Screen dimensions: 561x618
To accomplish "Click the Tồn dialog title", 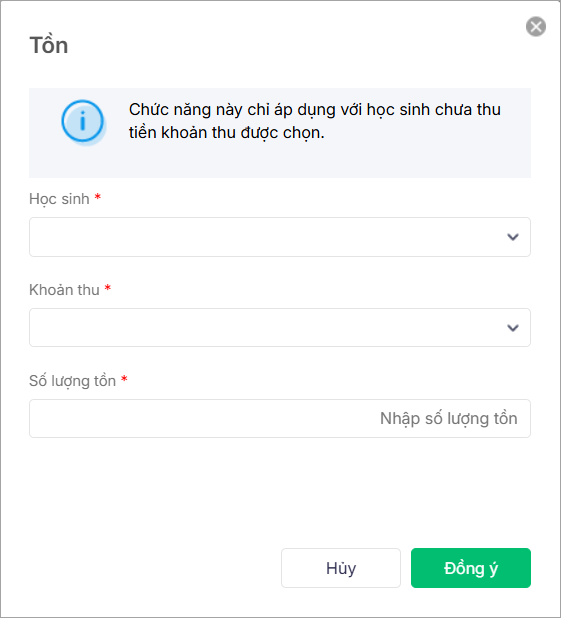I will pos(49,45).
